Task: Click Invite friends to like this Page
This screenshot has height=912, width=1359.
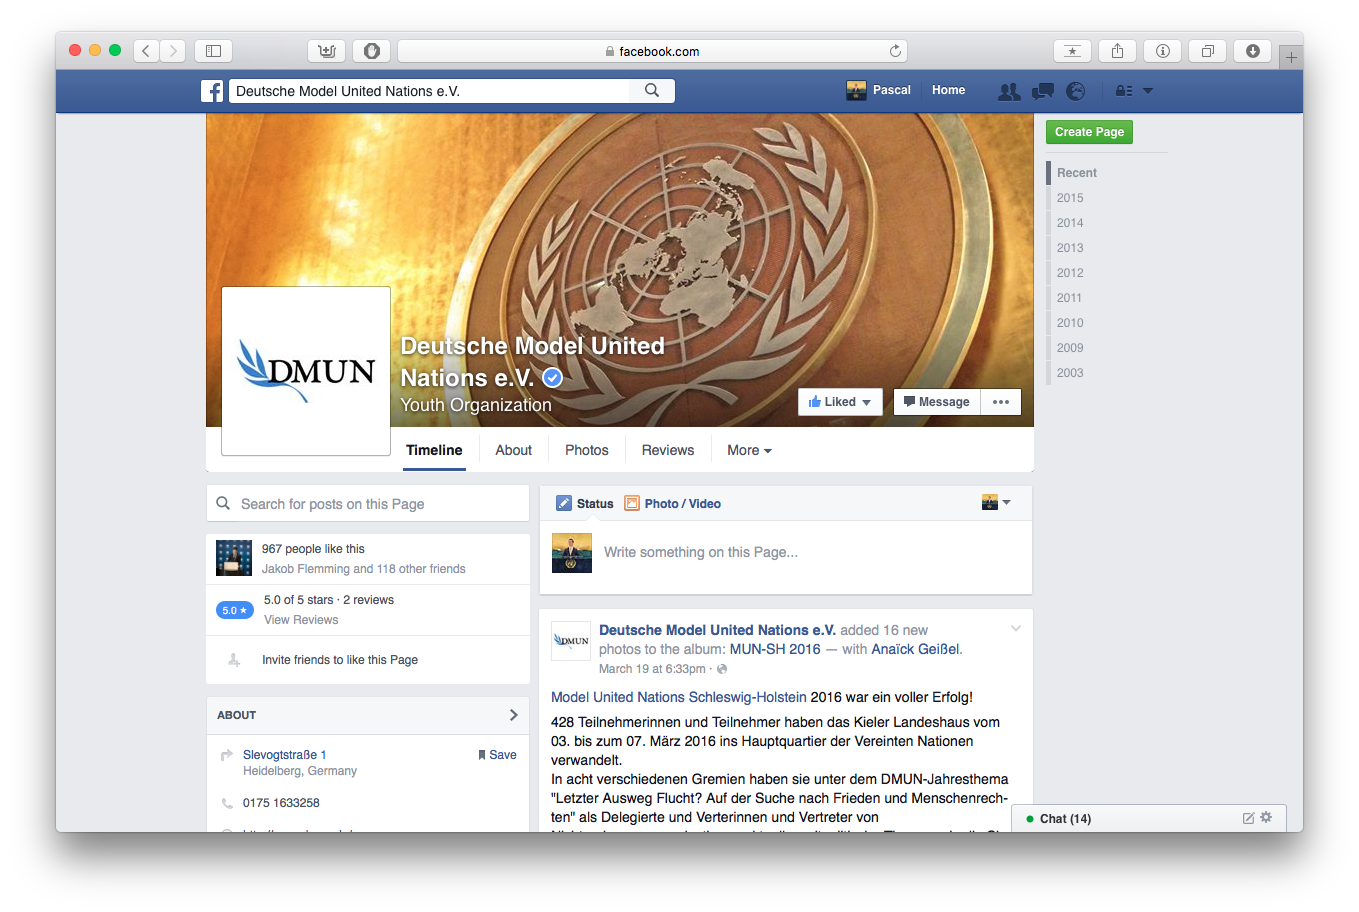Action: (x=340, y=660)
